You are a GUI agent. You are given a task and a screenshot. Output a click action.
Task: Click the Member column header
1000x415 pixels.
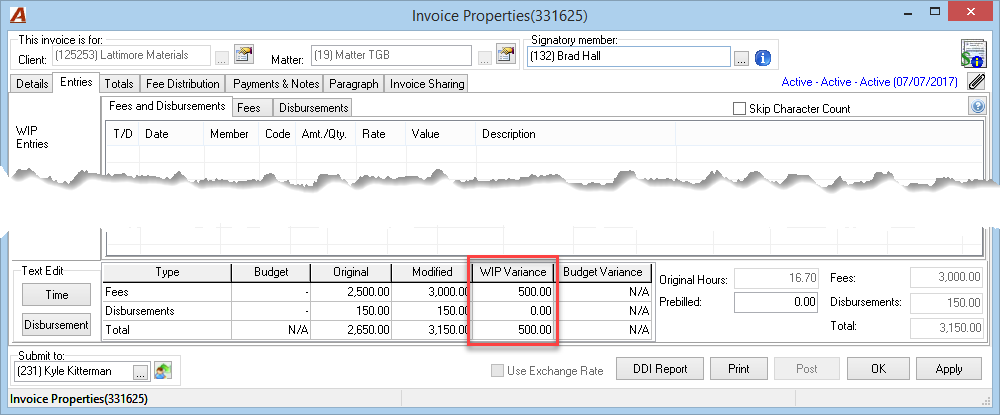pyautogui.click(x=232, y=134)
